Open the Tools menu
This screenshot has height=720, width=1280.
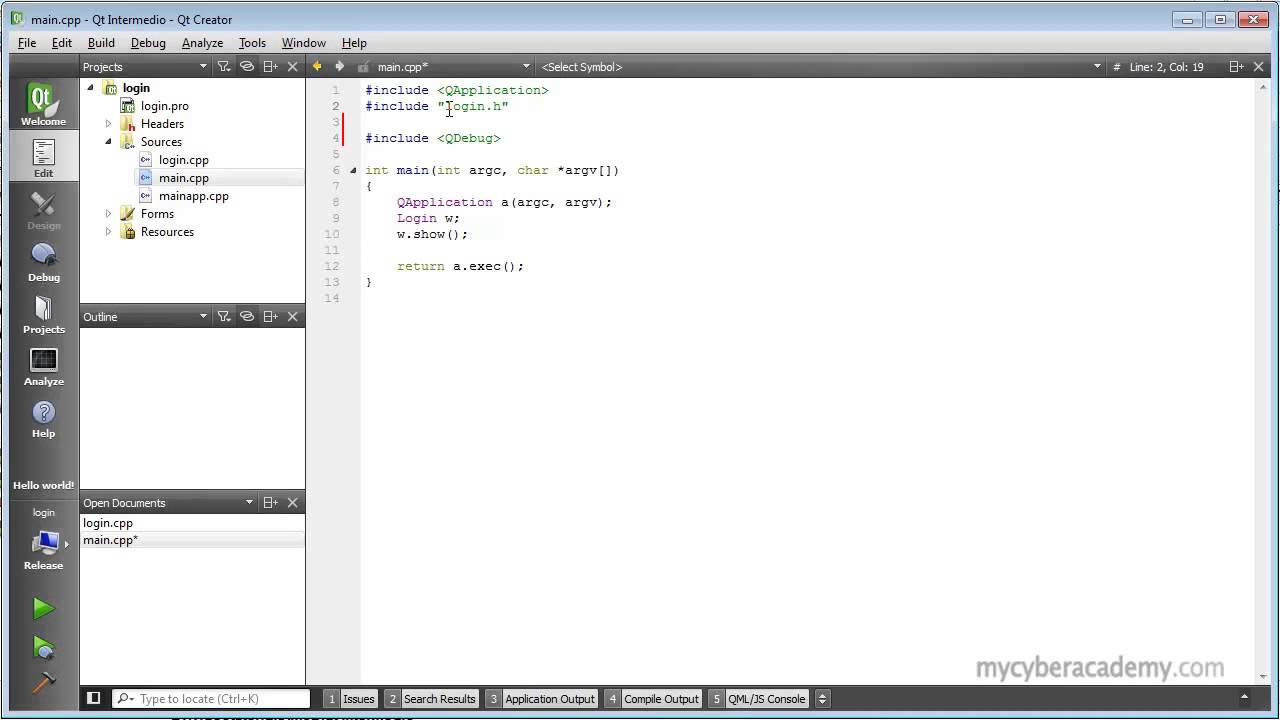(252, 43)
